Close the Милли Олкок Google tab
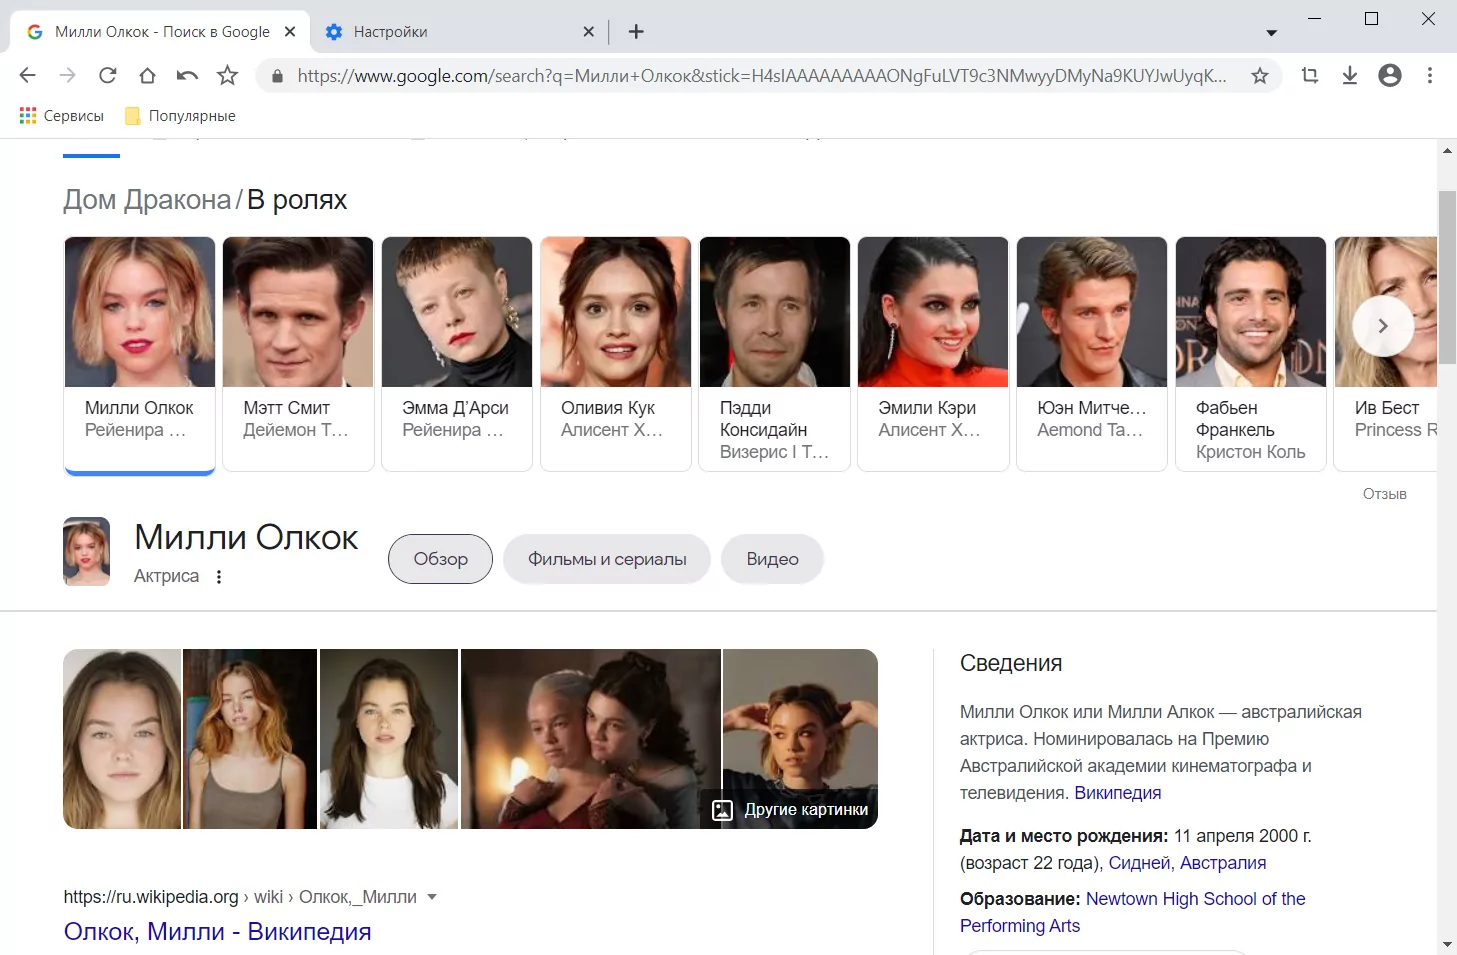The height and width of the screenshot is (955, 1457). [290, 32]
